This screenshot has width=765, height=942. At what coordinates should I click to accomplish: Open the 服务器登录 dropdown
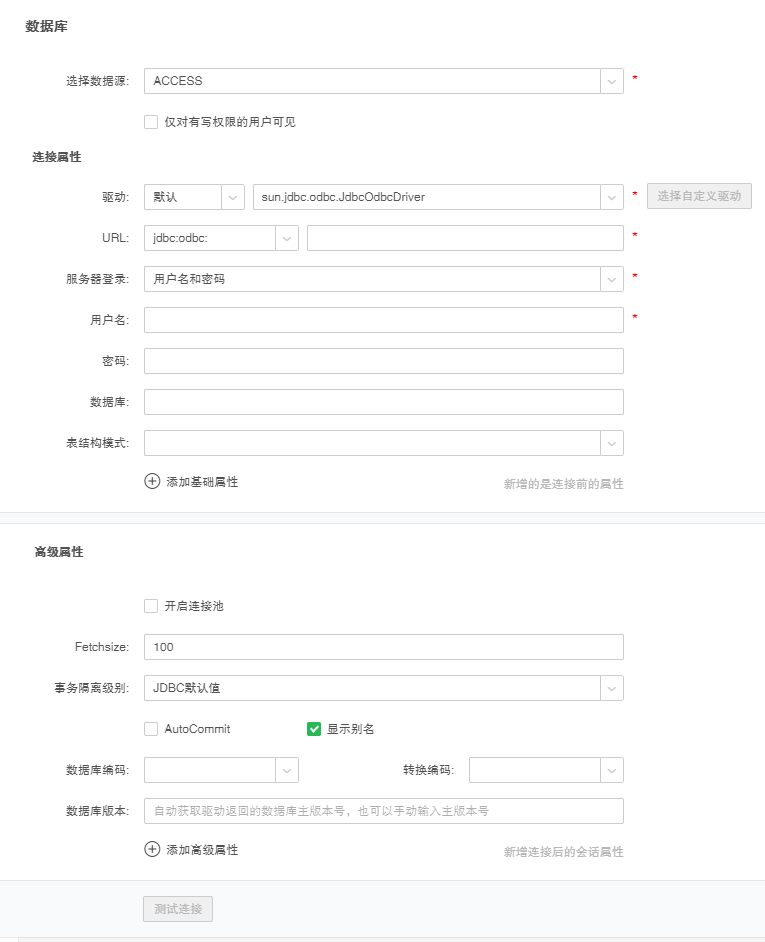383,279
